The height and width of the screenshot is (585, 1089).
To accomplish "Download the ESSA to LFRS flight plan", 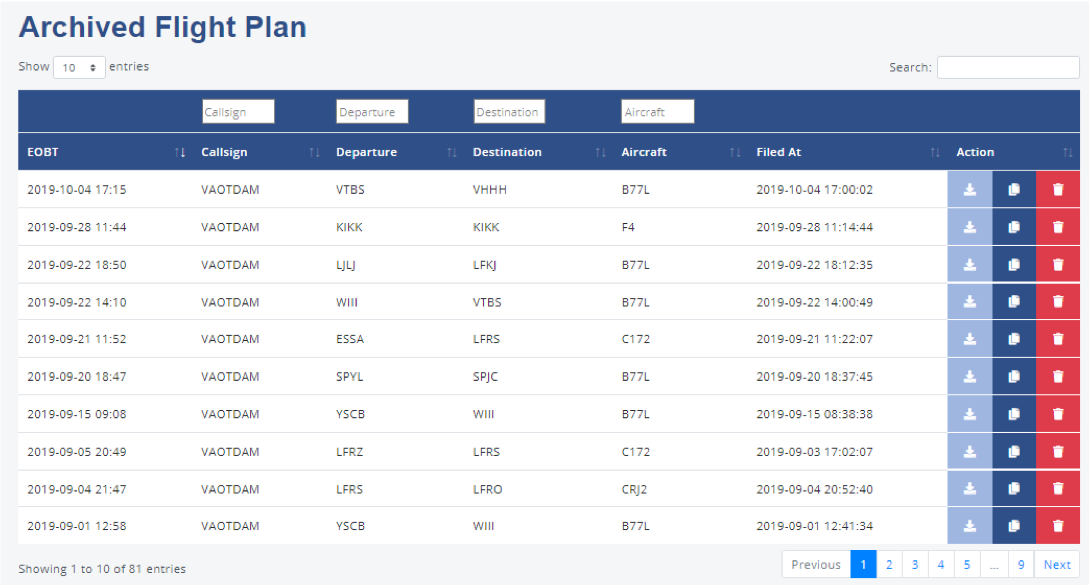I will 969,339.
